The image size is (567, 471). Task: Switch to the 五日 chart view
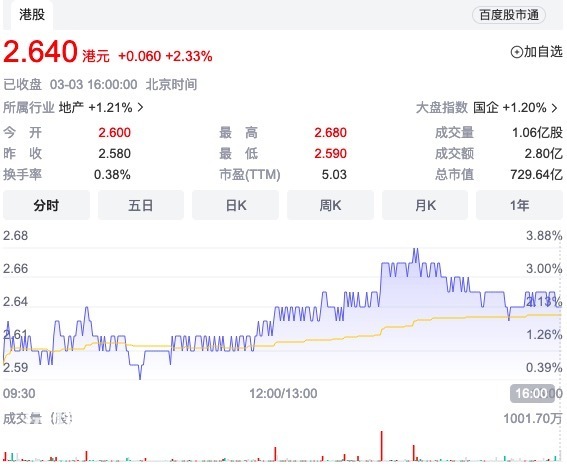coord(141,205)
